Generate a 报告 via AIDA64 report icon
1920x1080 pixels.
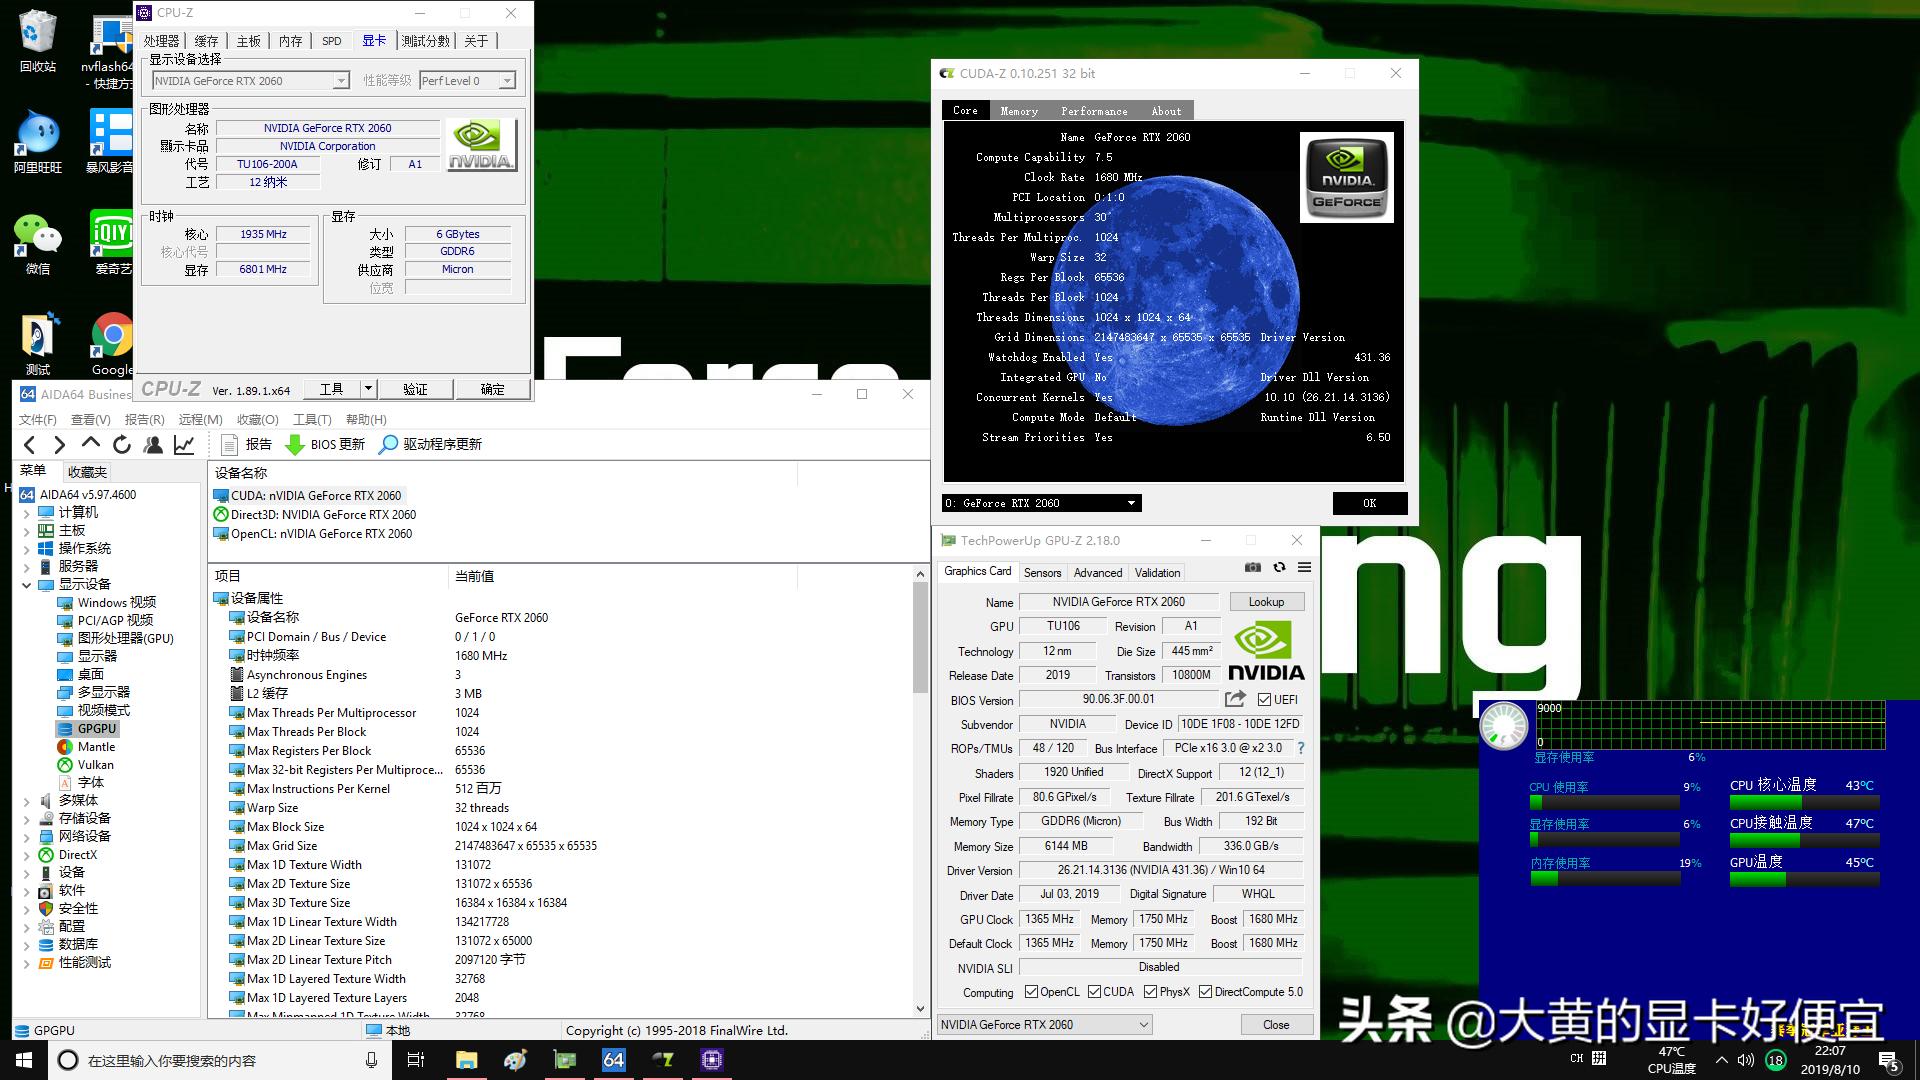(x=247, y=444)
